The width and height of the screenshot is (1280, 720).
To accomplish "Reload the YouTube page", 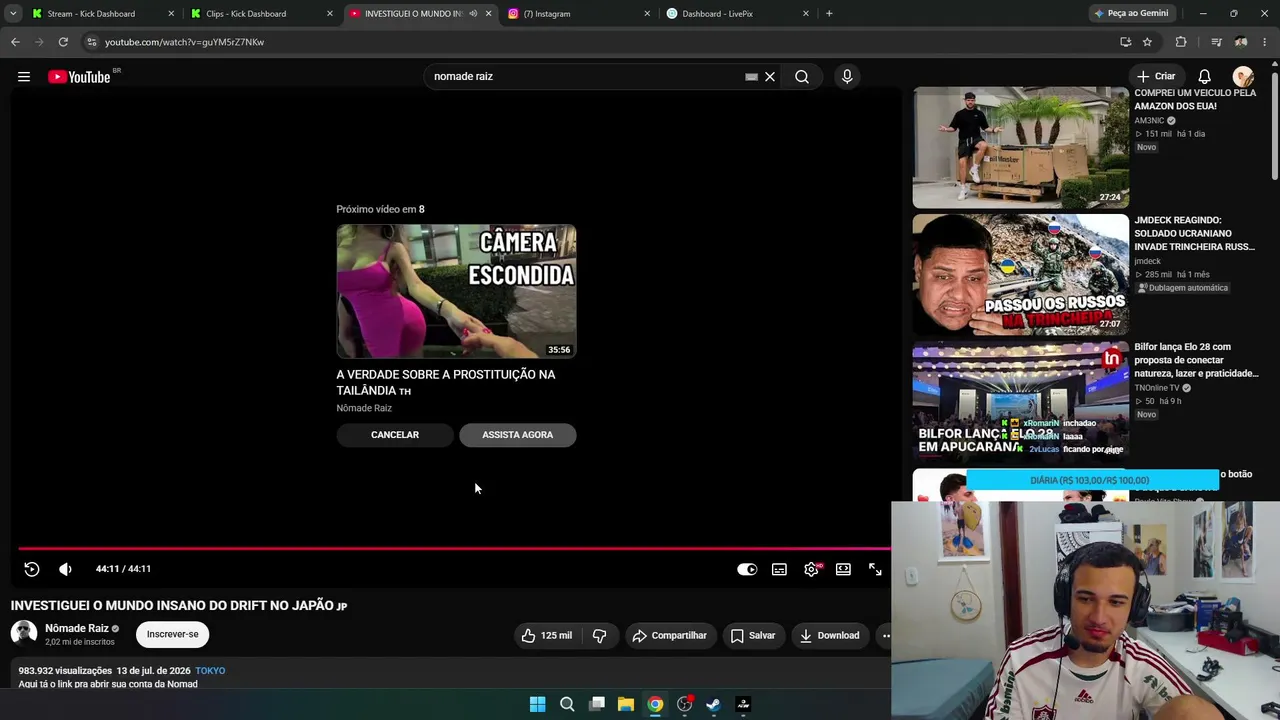I will 63,42.
